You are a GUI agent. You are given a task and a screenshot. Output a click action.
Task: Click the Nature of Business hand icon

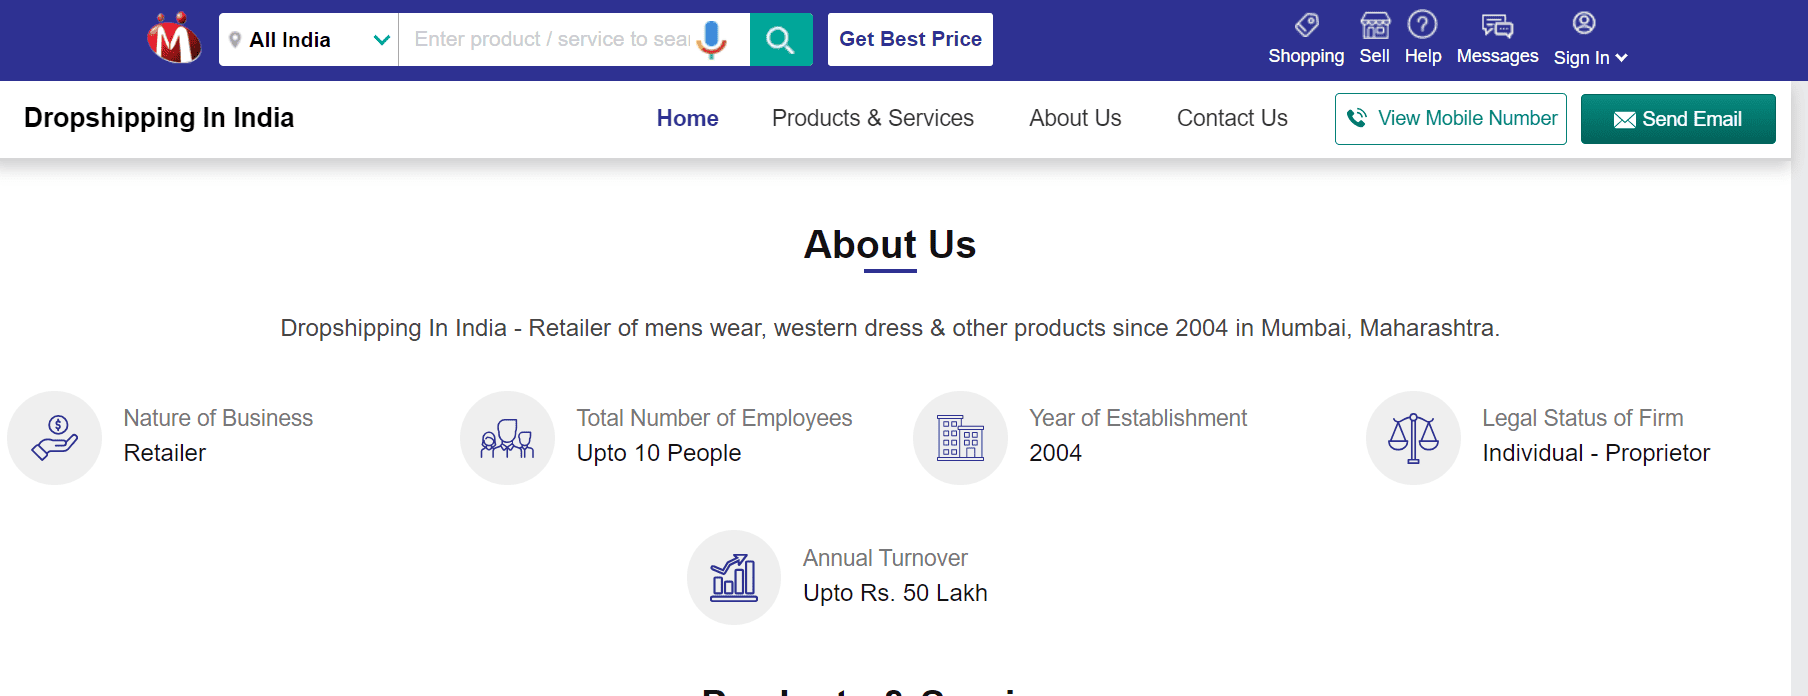[x=54, y=438]
